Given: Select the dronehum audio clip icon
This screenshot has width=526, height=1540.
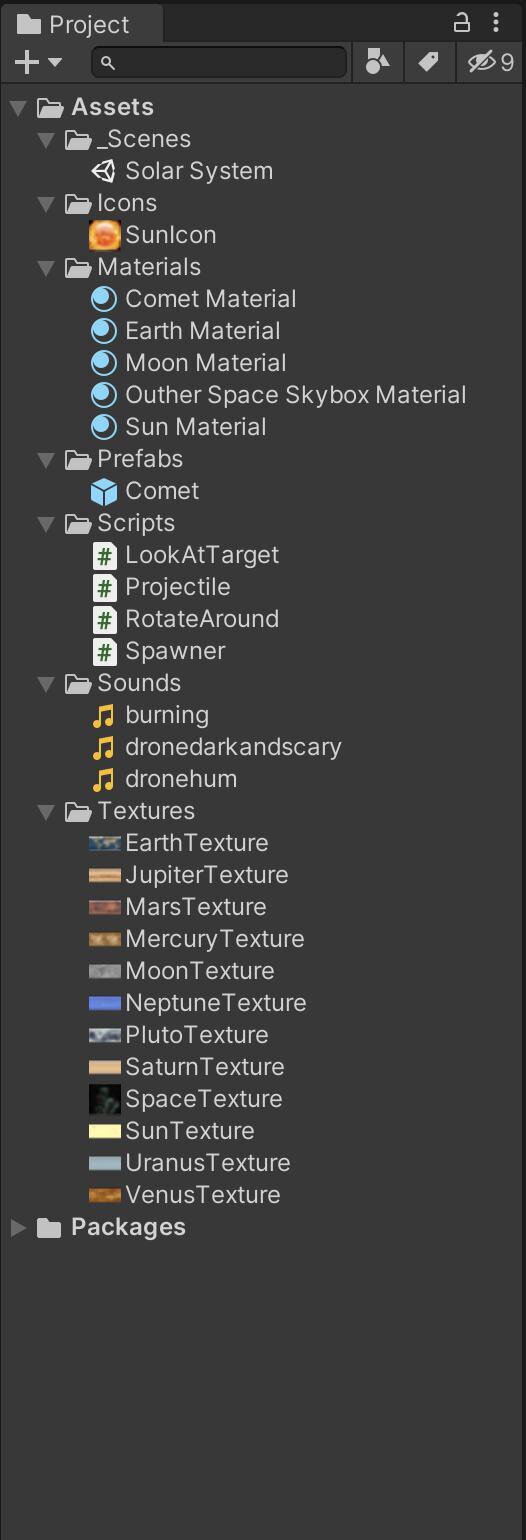Looking at the screenshot, I should 104,779.
